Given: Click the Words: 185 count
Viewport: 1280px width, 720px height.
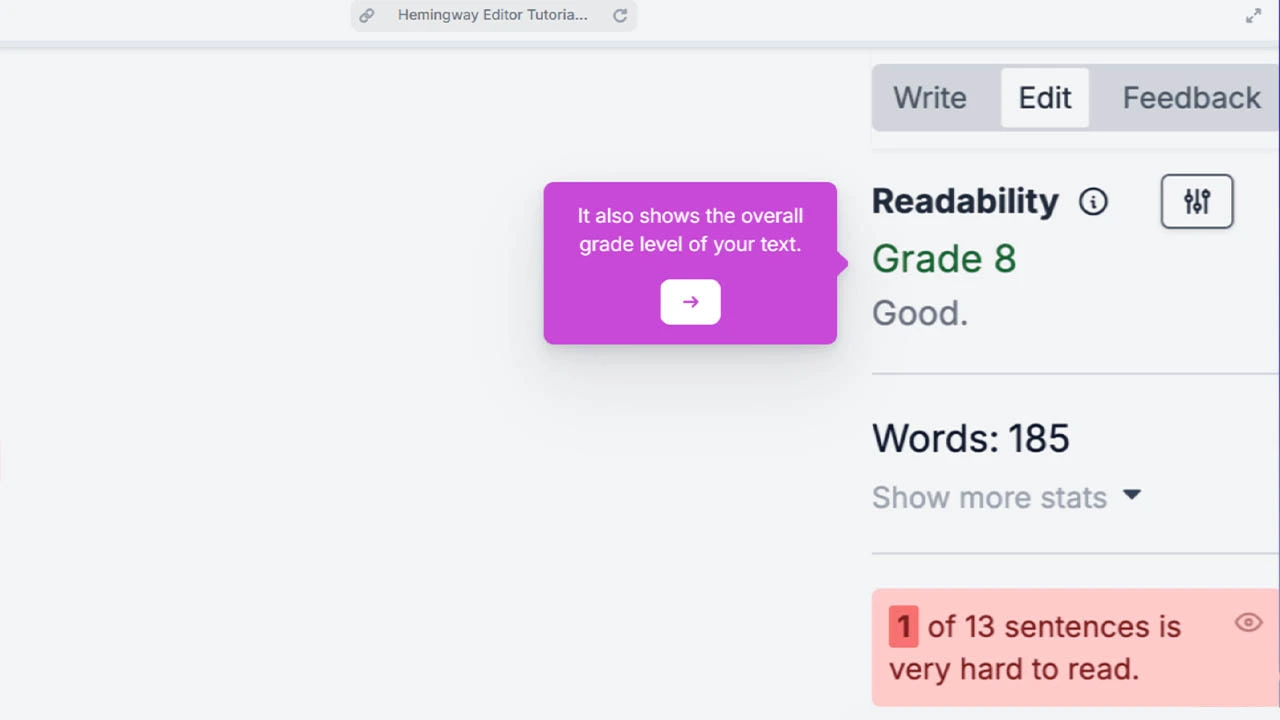Looking at the screenshot, I should click(970, 439).
